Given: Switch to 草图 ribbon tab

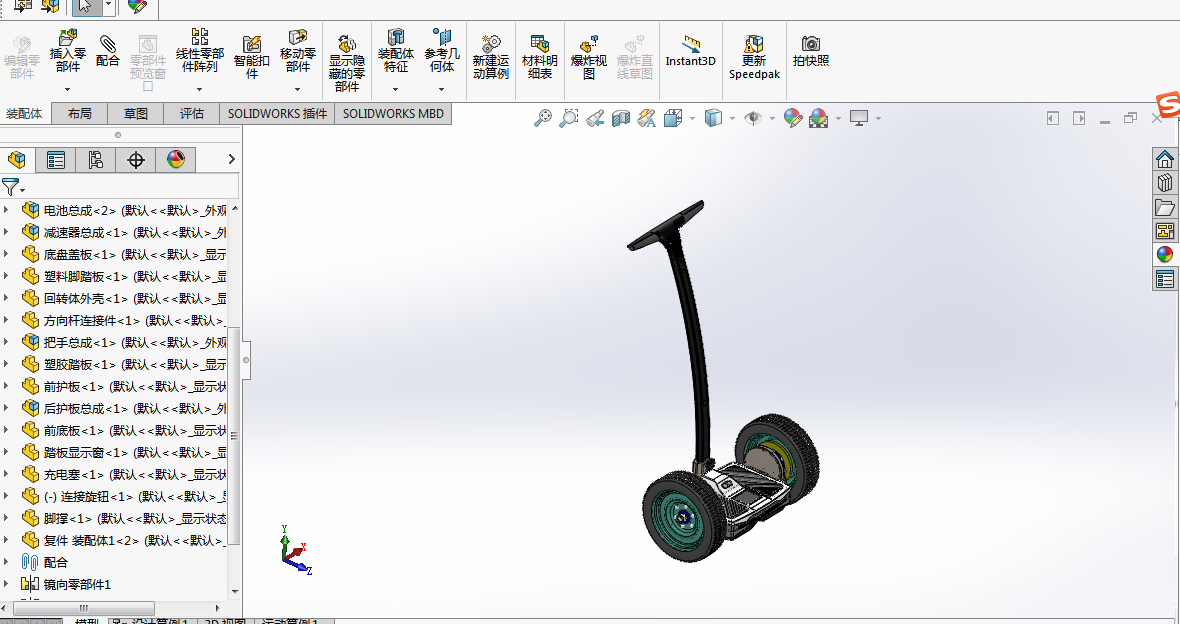Looking at the screenshot, I should click(135, 114).
